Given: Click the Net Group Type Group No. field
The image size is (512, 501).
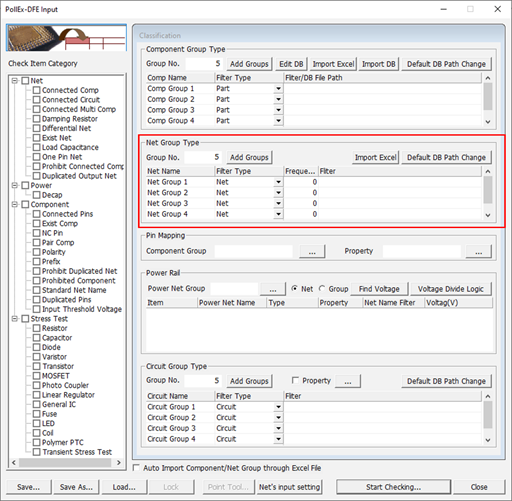Looking at the screenshot, I should pyautogui.click(x=203, y=157).
